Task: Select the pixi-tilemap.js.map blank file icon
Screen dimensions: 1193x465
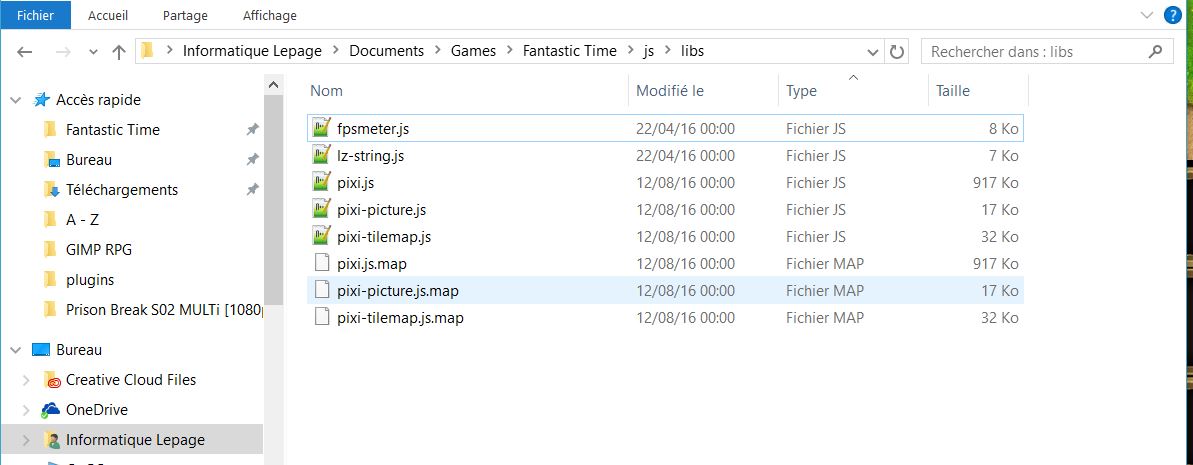Action: pos(322,317)
